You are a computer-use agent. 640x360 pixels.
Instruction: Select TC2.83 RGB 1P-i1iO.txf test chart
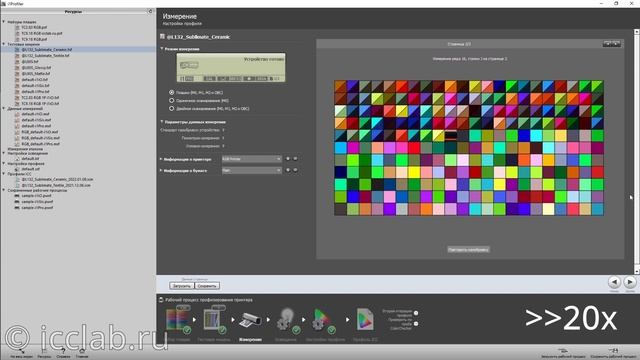[40, 98]
